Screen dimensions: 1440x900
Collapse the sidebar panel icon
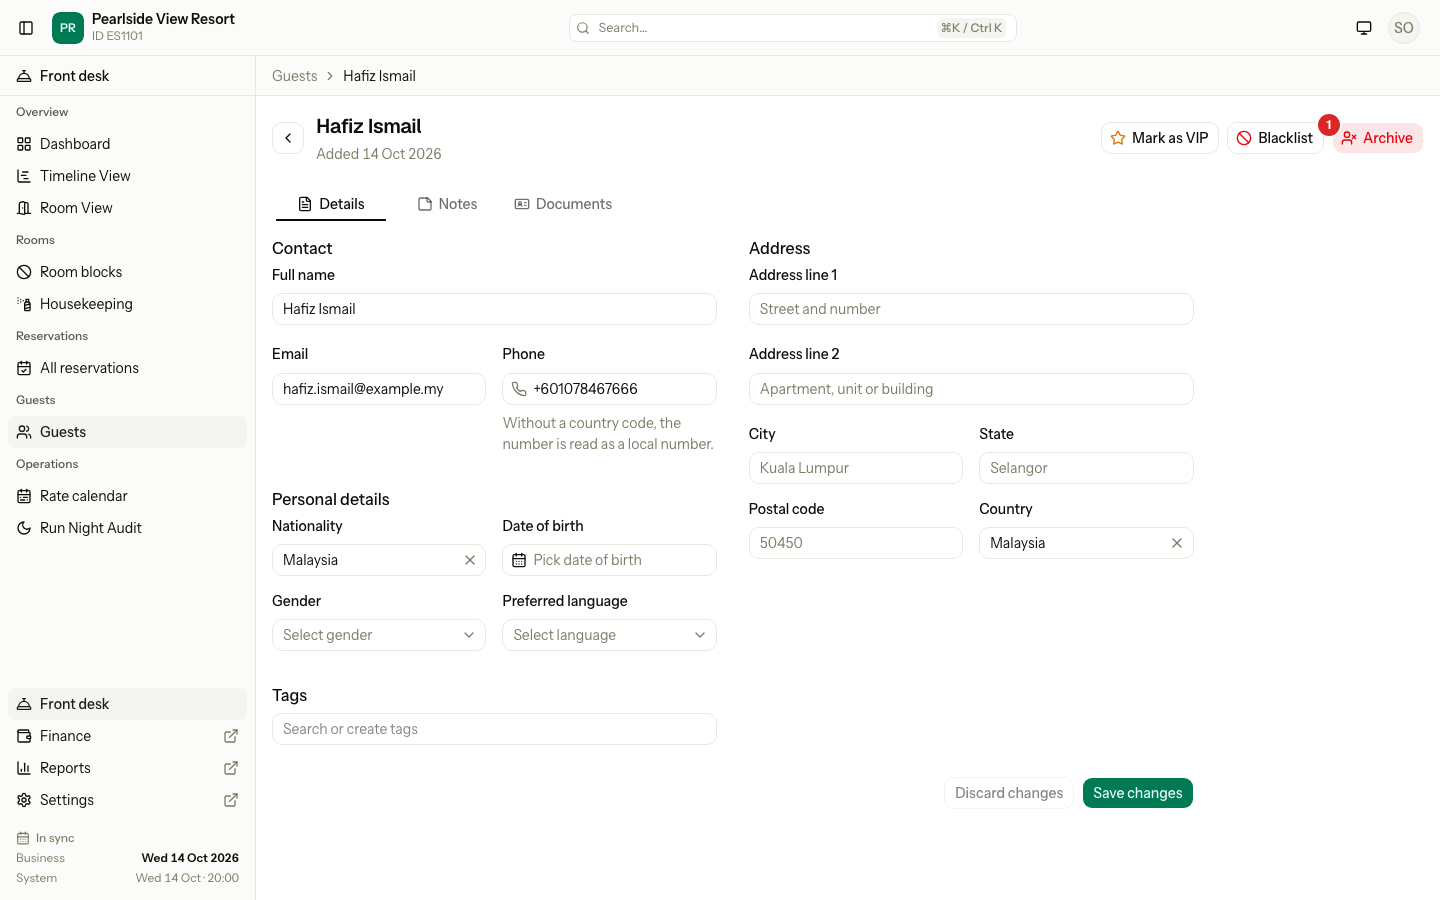click(x=26, y=28)
